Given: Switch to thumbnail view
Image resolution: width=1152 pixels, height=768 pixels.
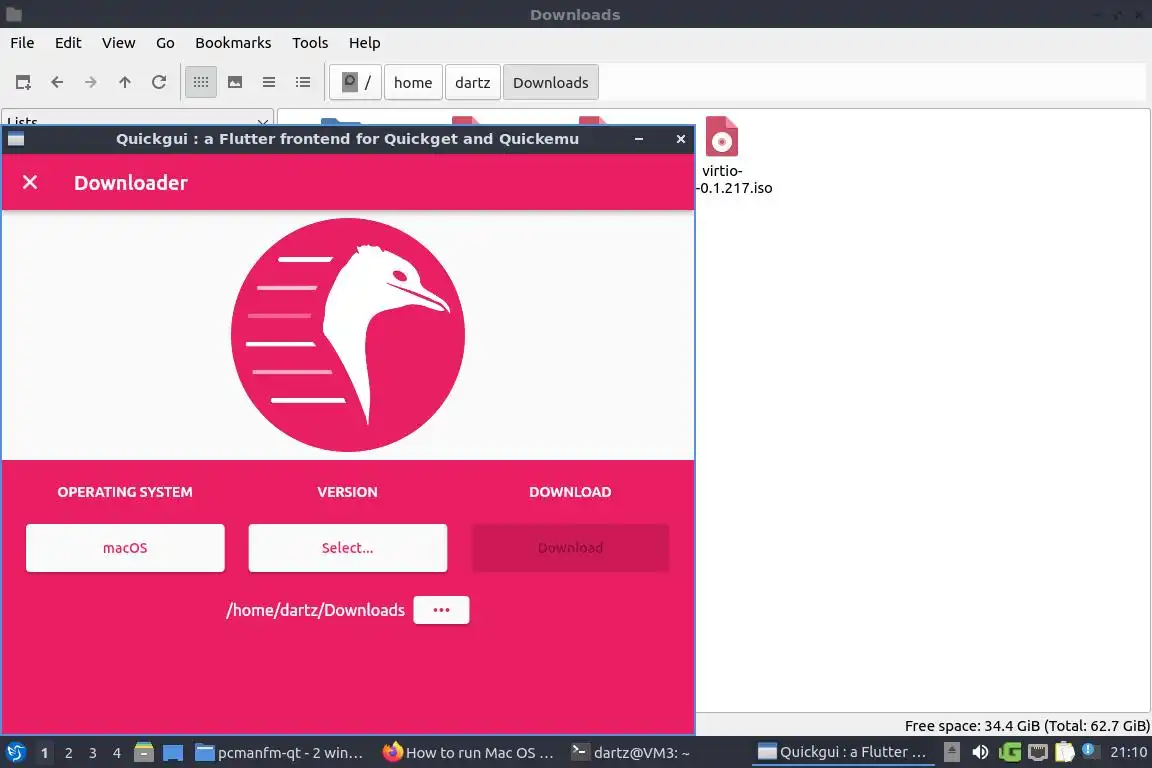Looking at the screenshot, I should 235,82.
